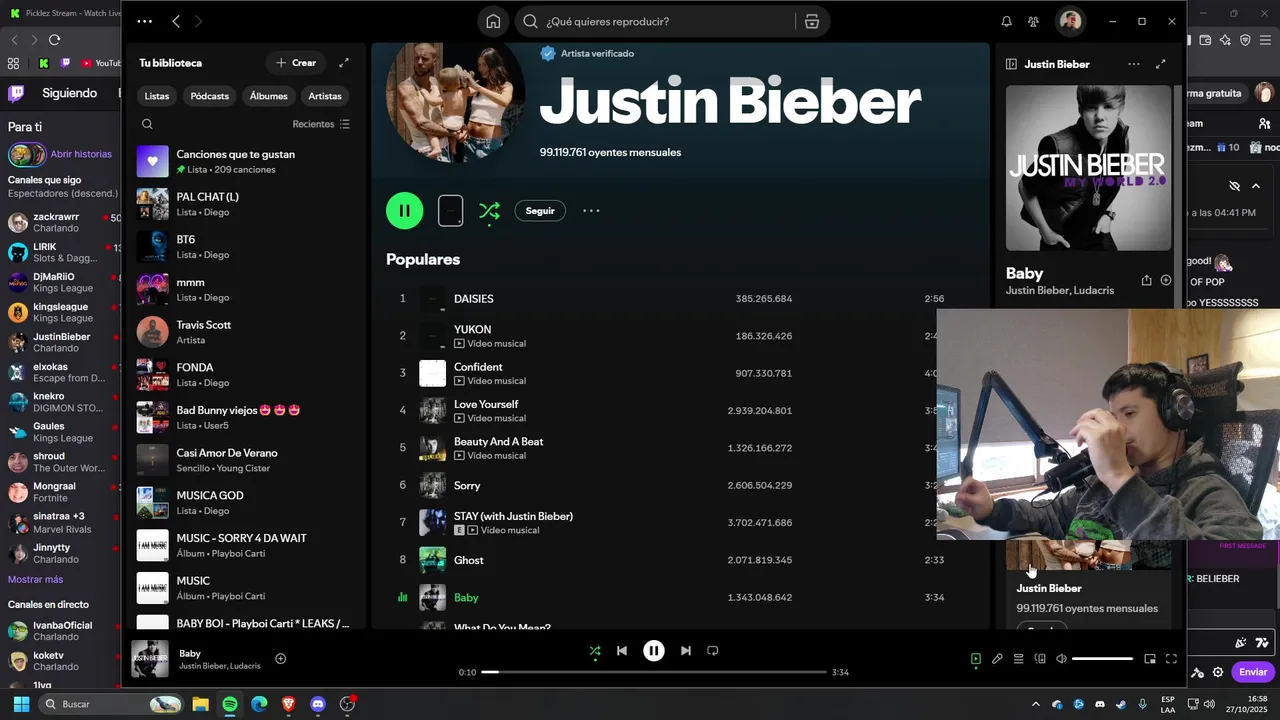Open Twitch chat settings gear

1217,672
